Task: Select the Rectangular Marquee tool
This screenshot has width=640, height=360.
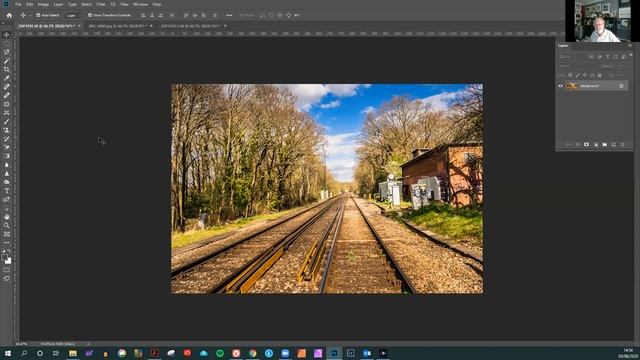Action: coord(7,43)
